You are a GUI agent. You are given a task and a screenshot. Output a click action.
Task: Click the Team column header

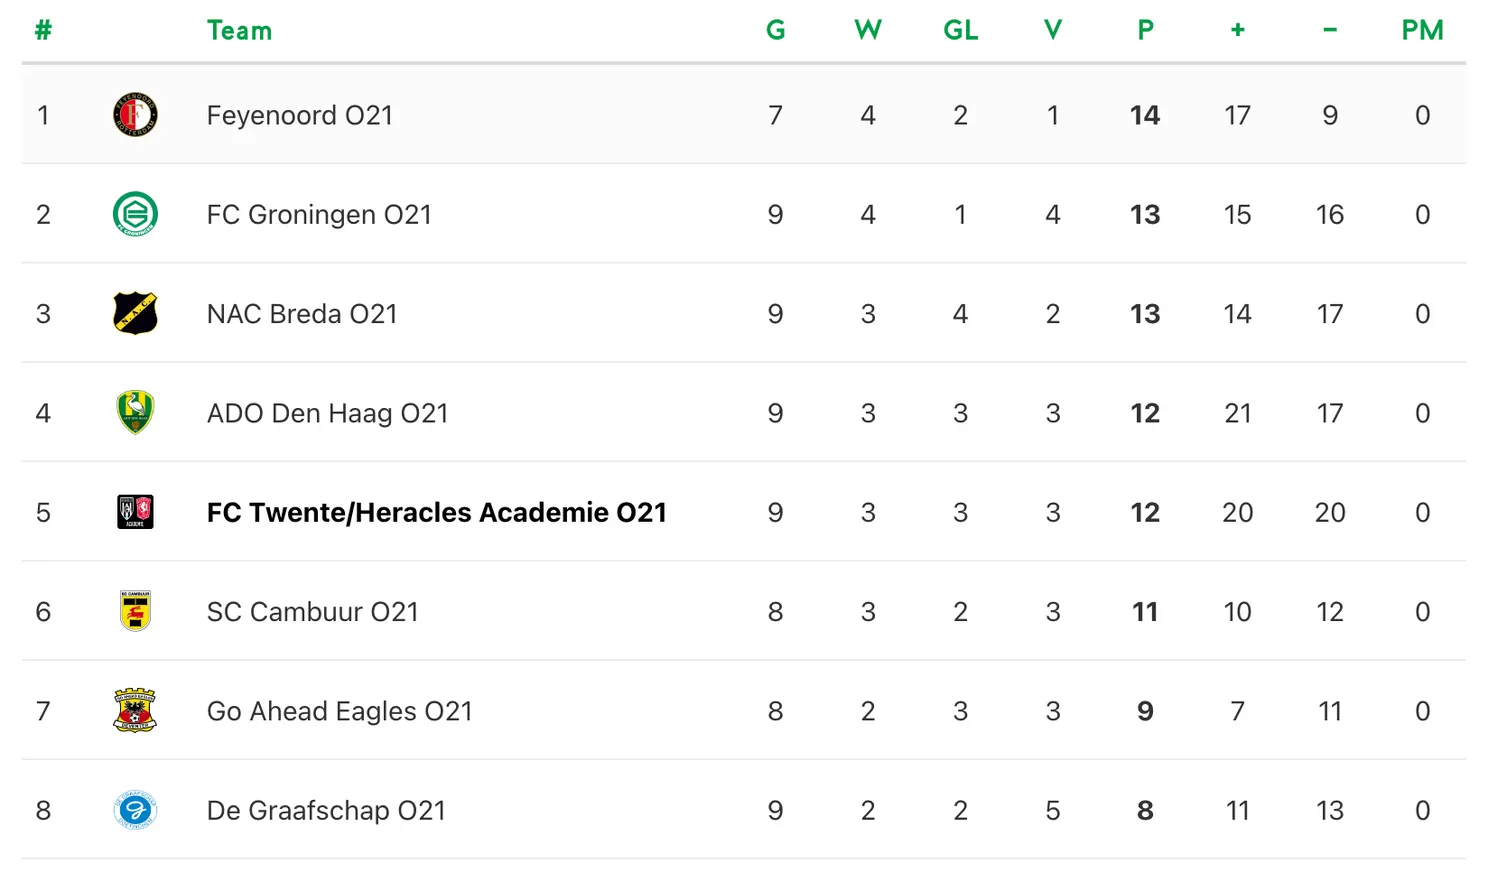pyautogui.click(x=239, y=31)
